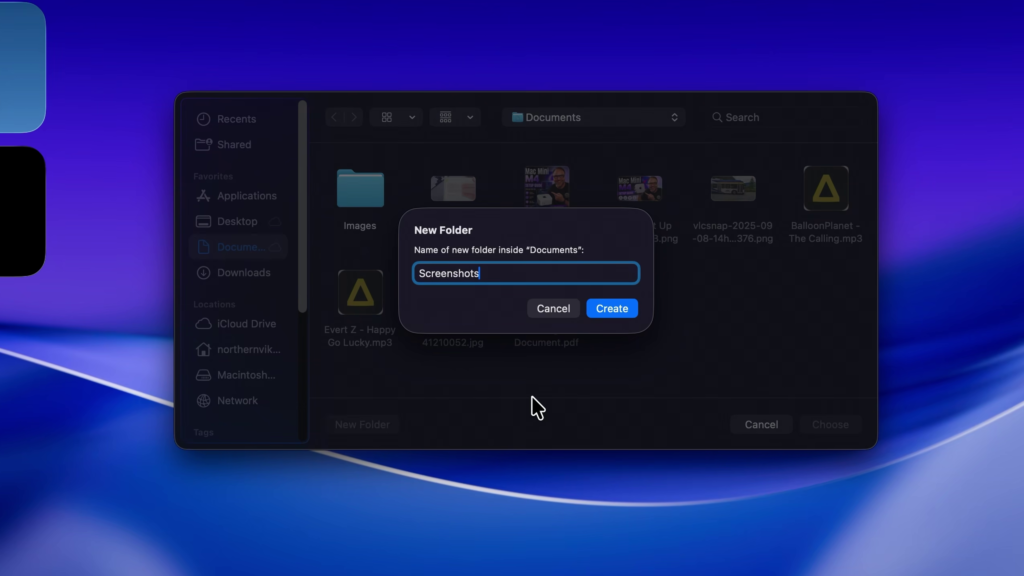This screenshot has width=1024, height=576.
Task: Open the Documents location popup
Action: click(x=594, y=118)
